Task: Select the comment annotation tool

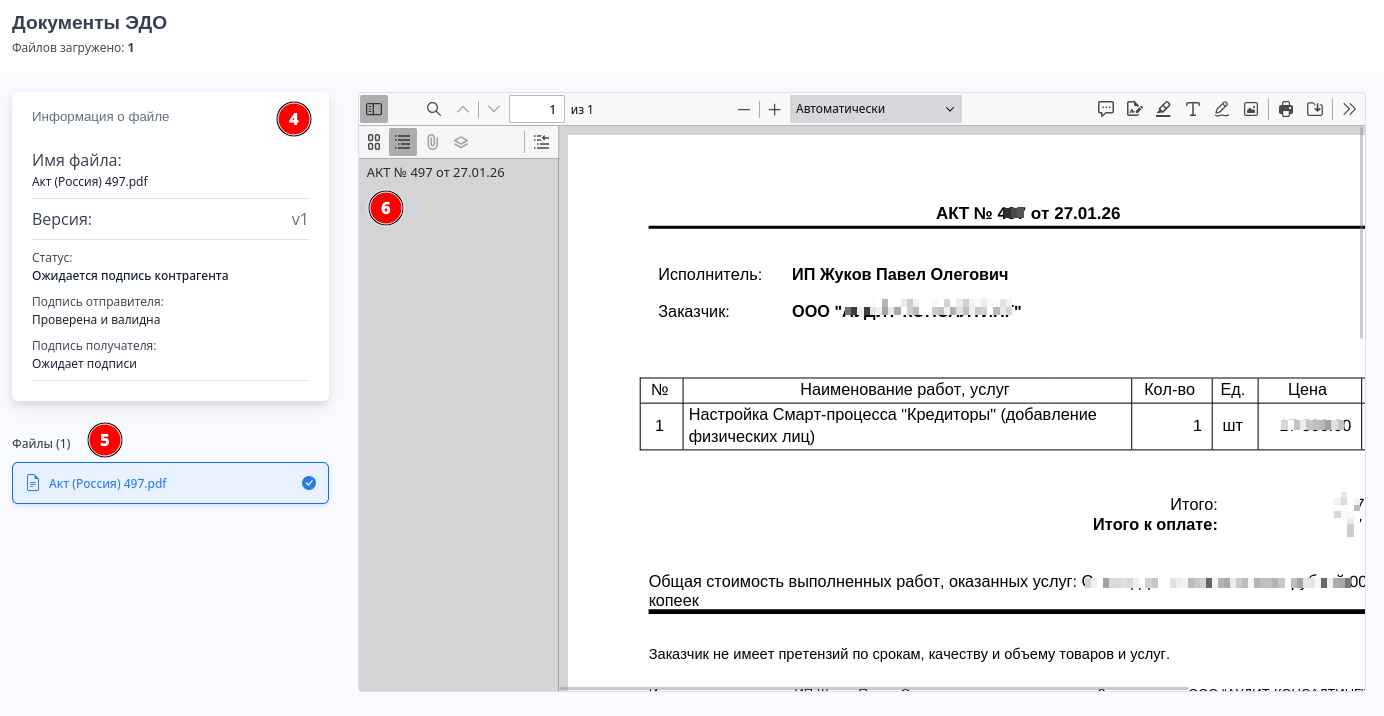Action: pyautogui.click(x=1106, y=109)
